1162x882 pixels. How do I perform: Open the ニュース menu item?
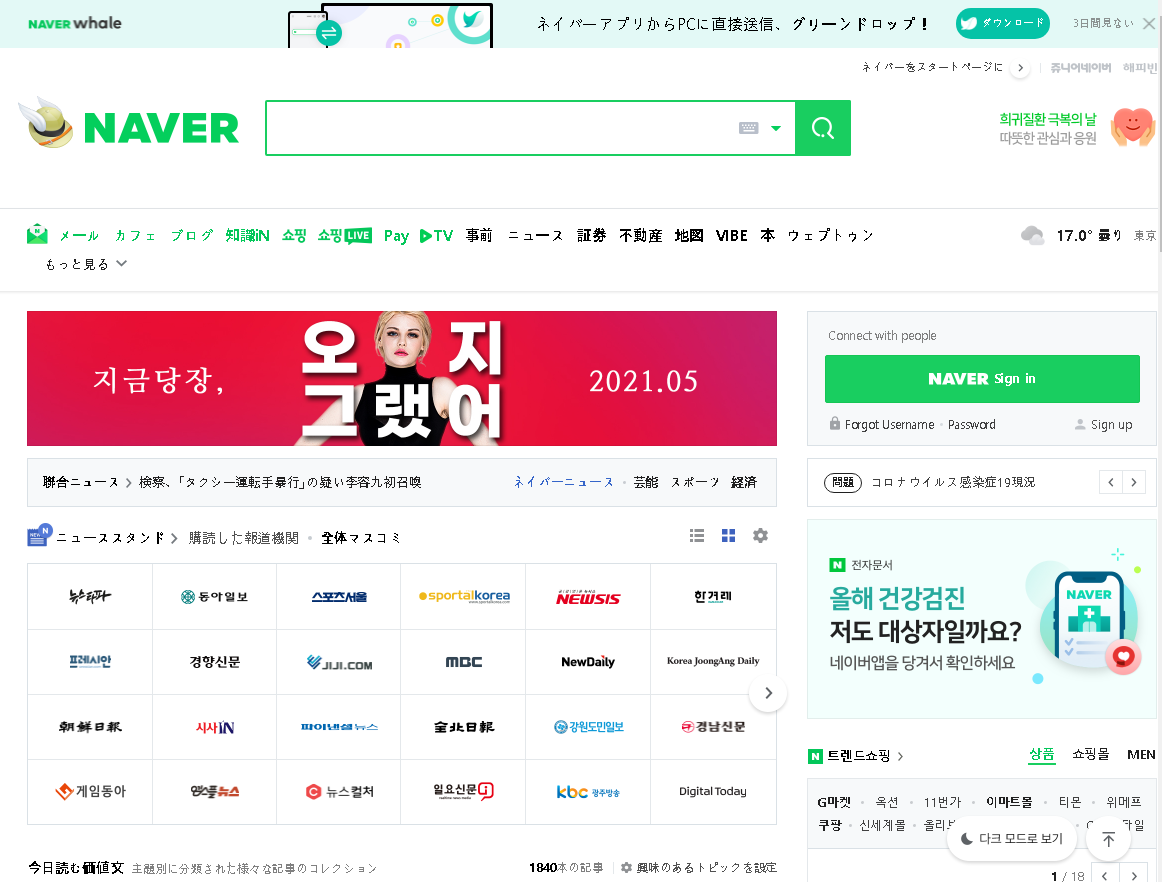tap(535, 236)
